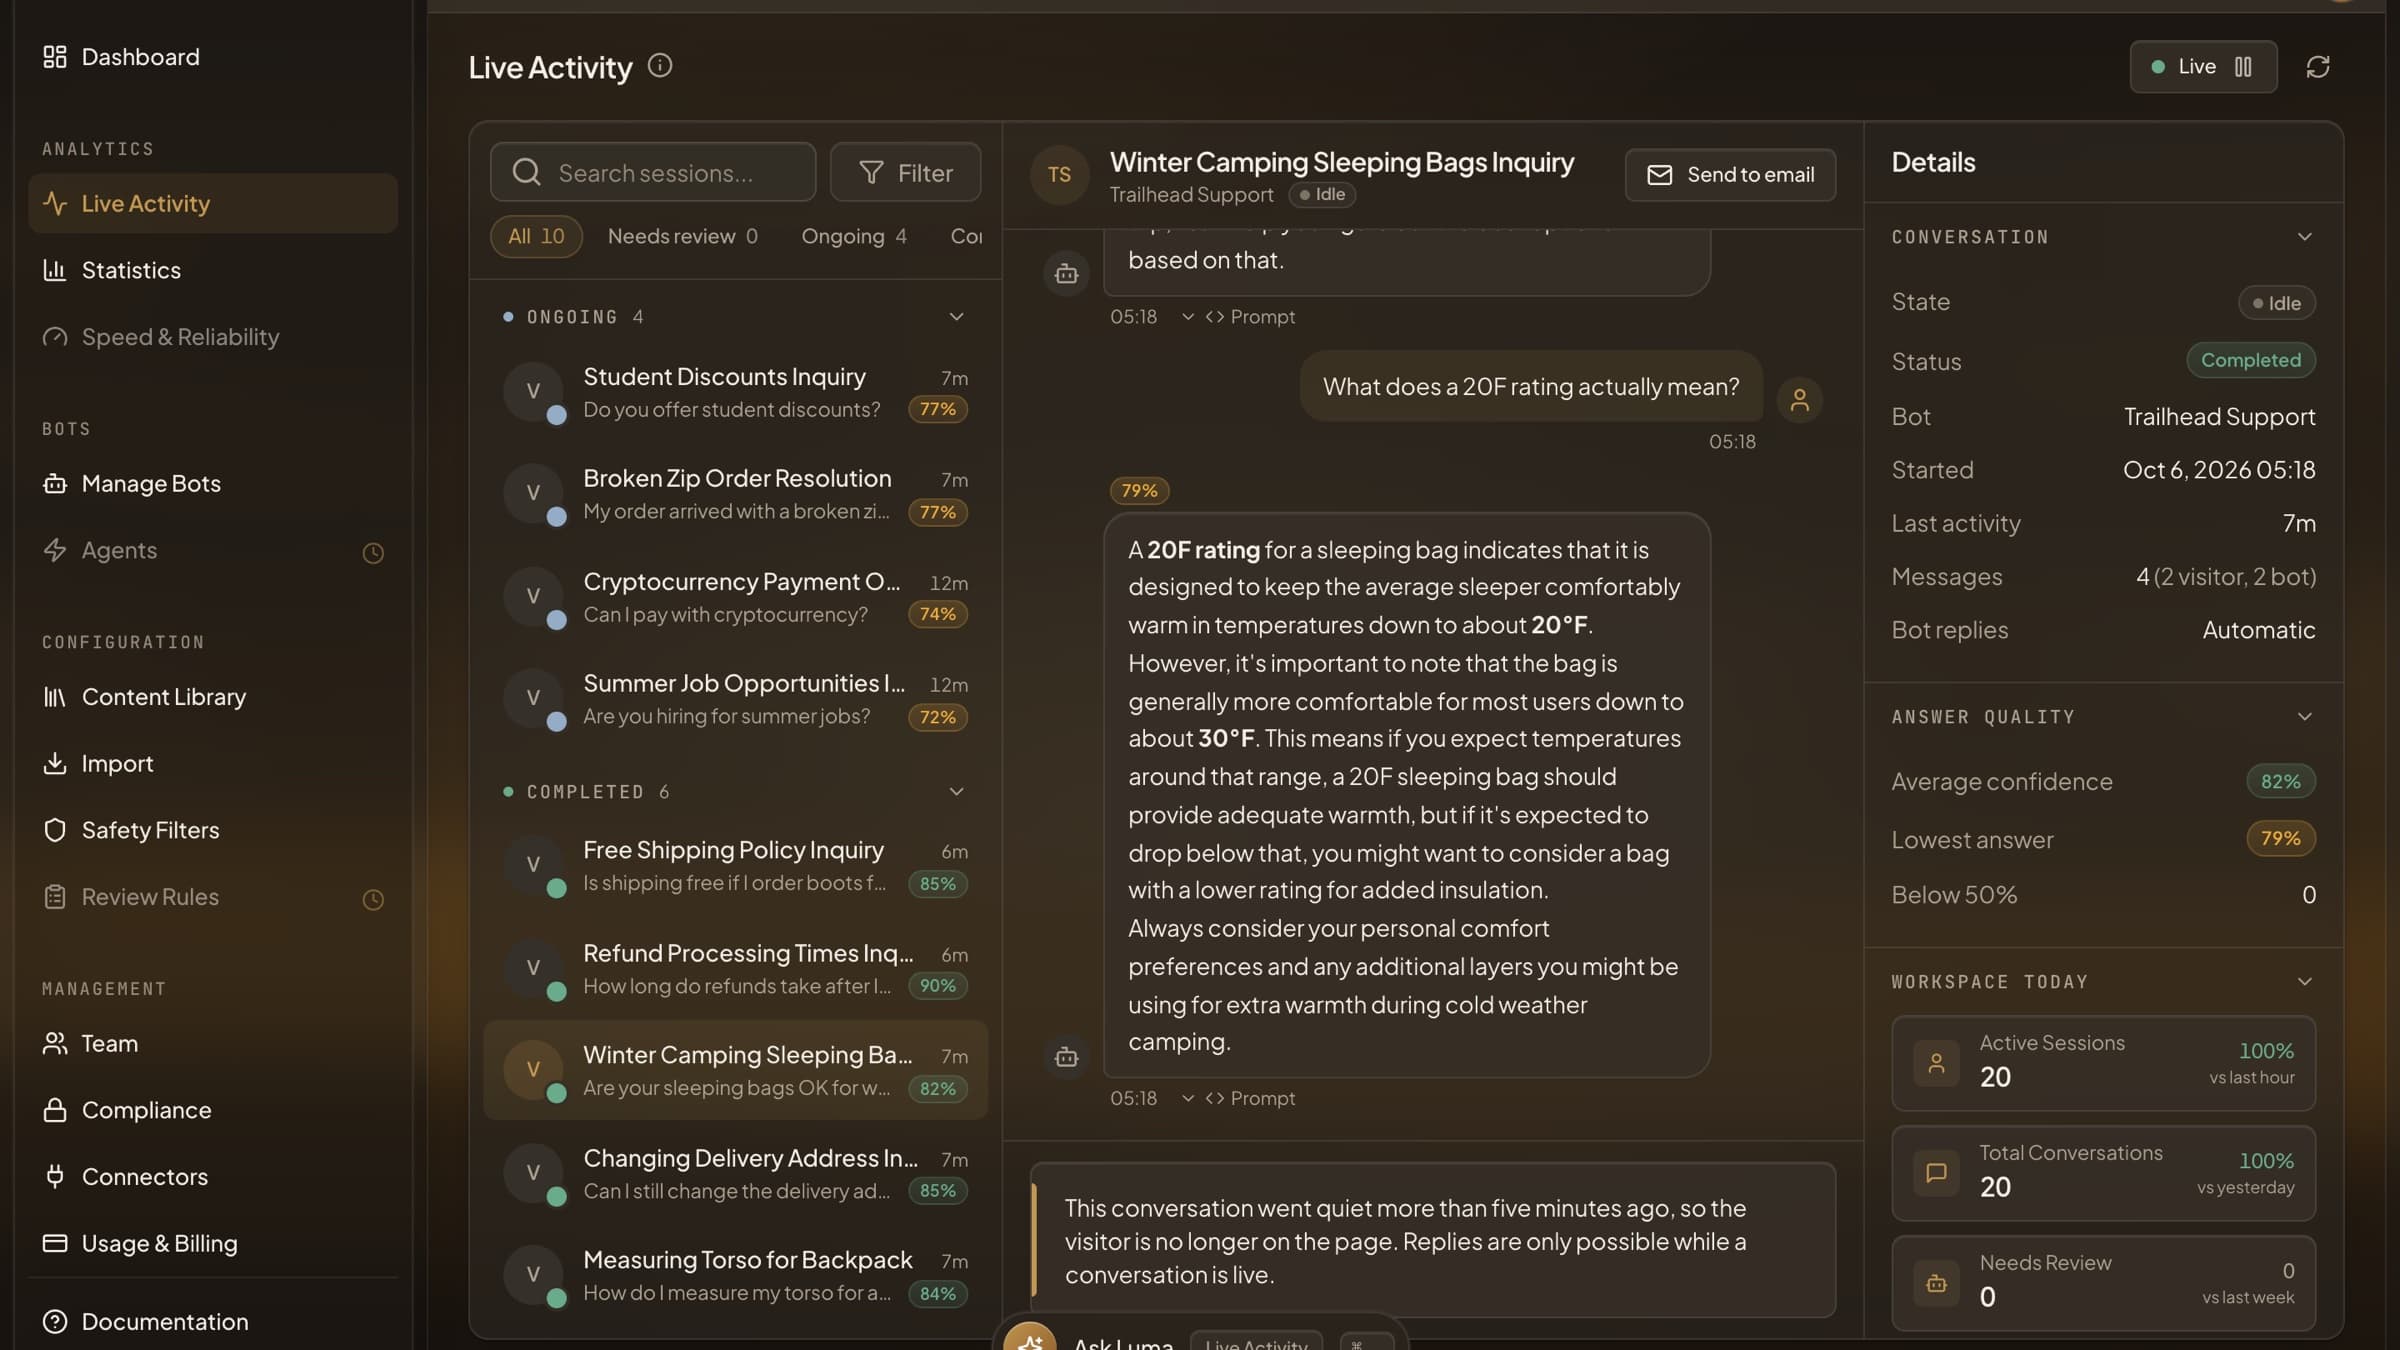Open Student Discounts Inquiry session

point(735,393)
